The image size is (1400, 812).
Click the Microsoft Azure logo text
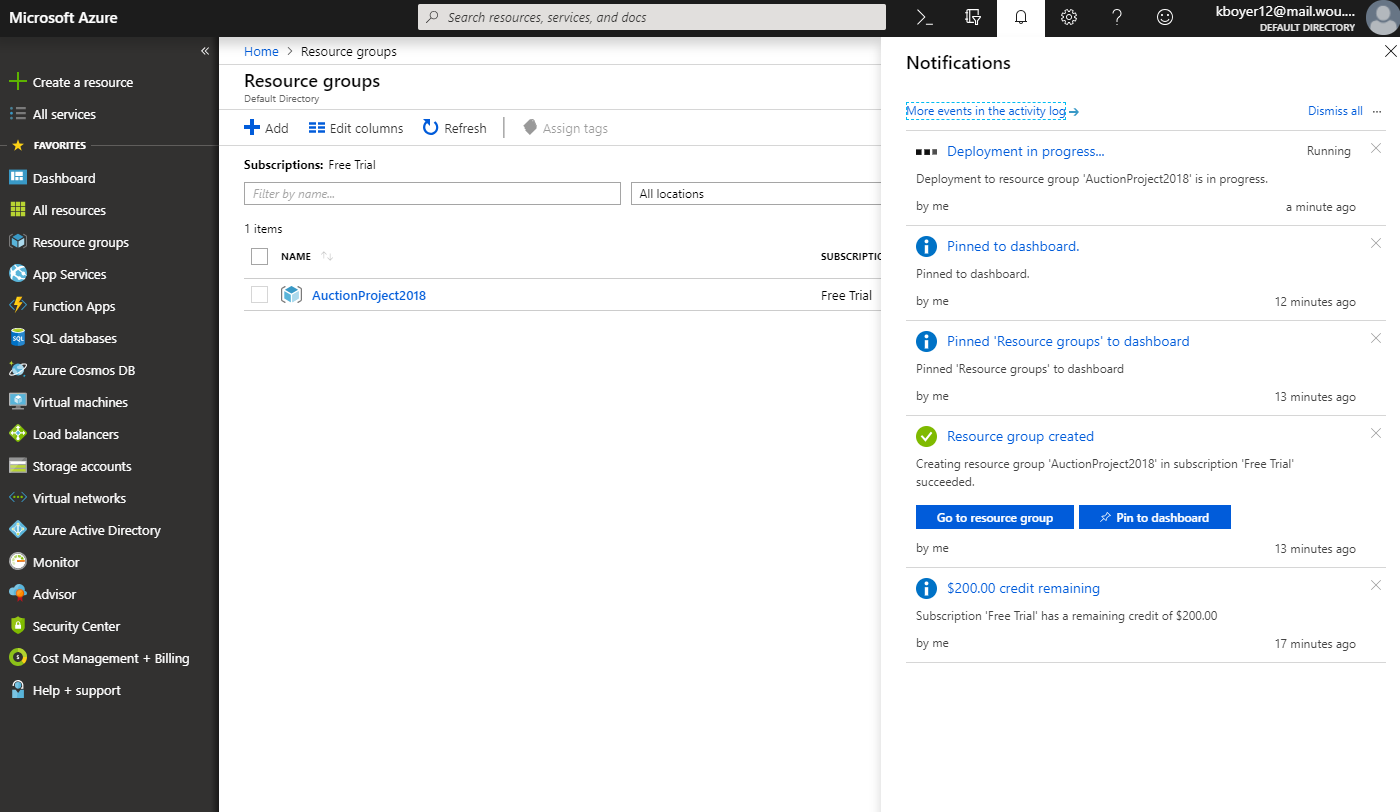pyautogui.click(x=63, y=18)
